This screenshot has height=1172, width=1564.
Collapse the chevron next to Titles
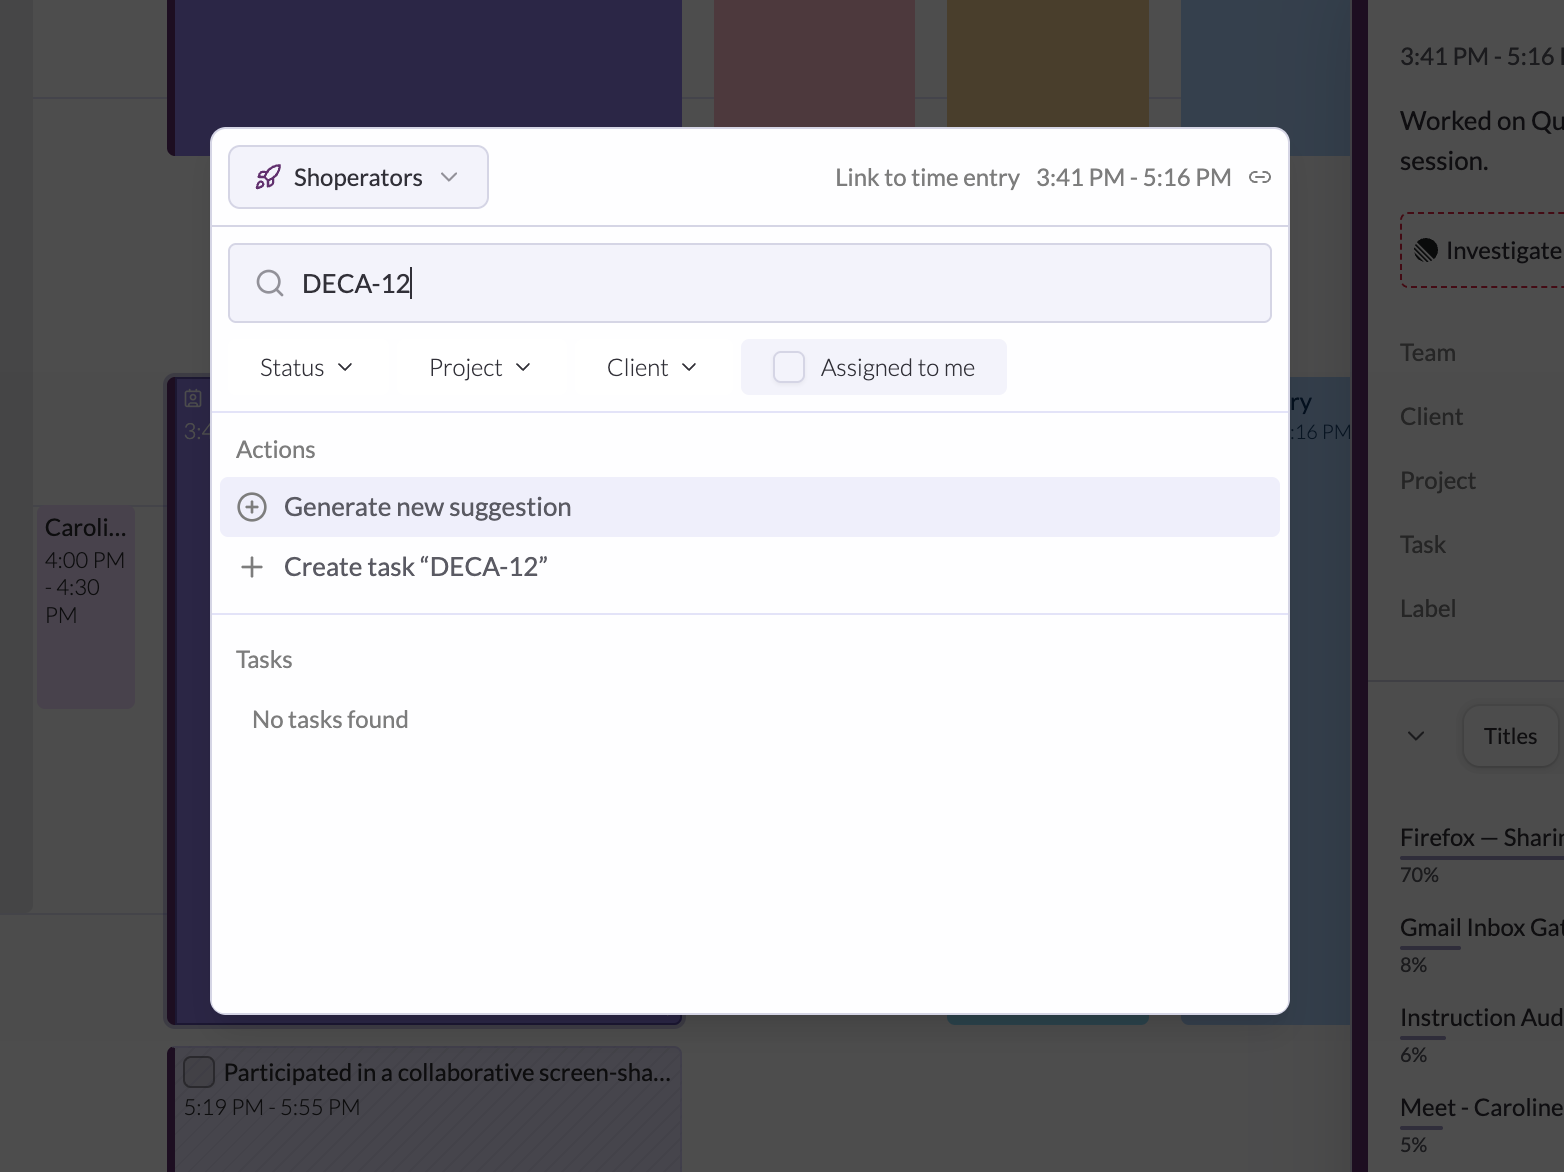(1416, 736)
